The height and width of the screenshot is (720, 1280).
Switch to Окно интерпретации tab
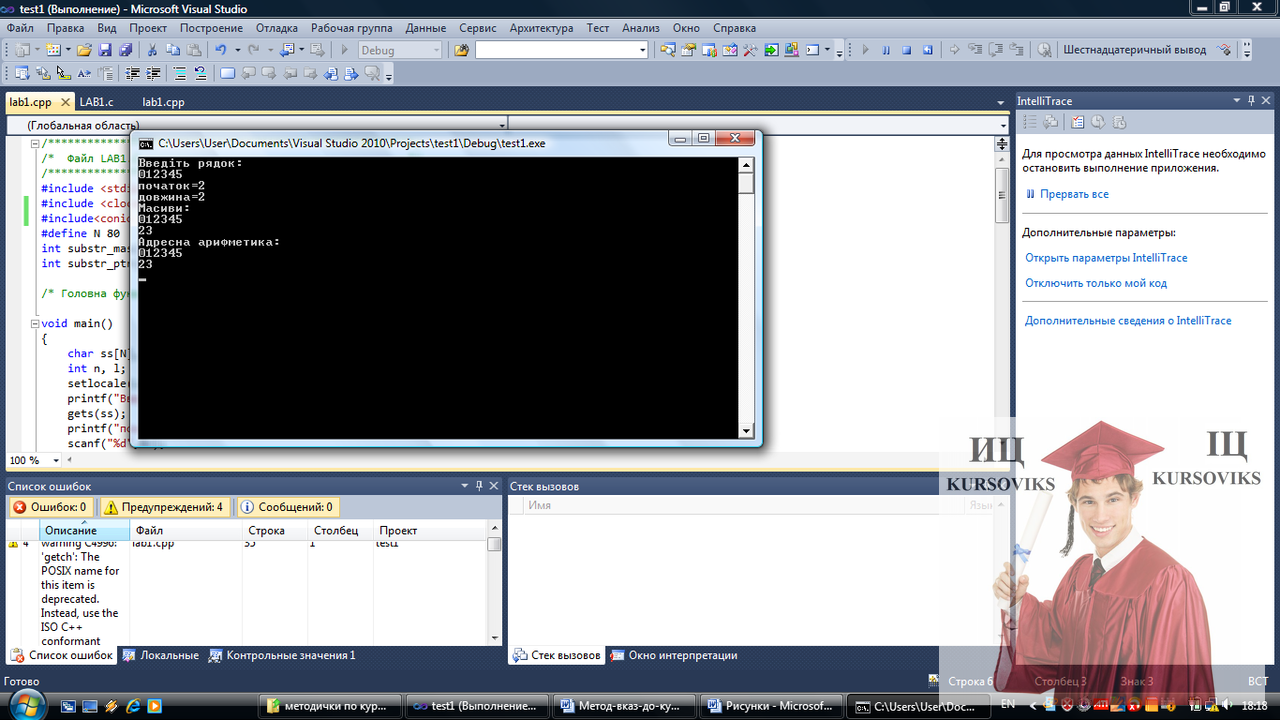[675, 655]
